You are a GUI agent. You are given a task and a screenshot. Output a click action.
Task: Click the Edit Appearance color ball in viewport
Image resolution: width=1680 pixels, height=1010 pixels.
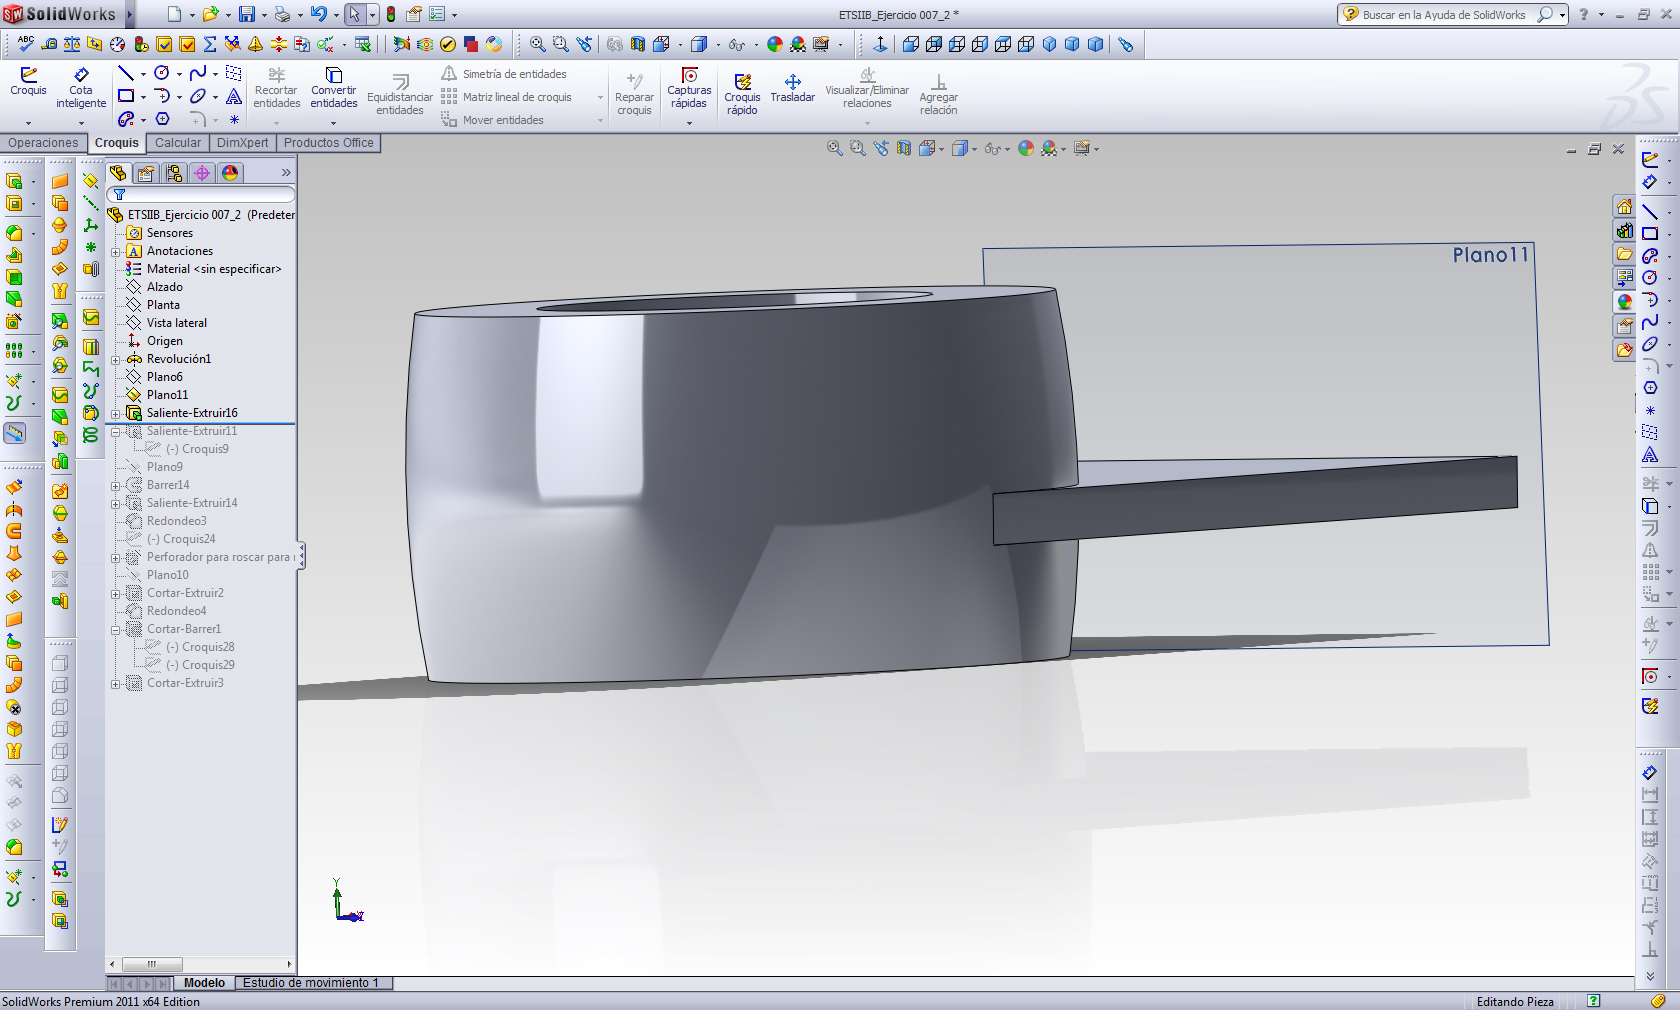coord(1026,148)
